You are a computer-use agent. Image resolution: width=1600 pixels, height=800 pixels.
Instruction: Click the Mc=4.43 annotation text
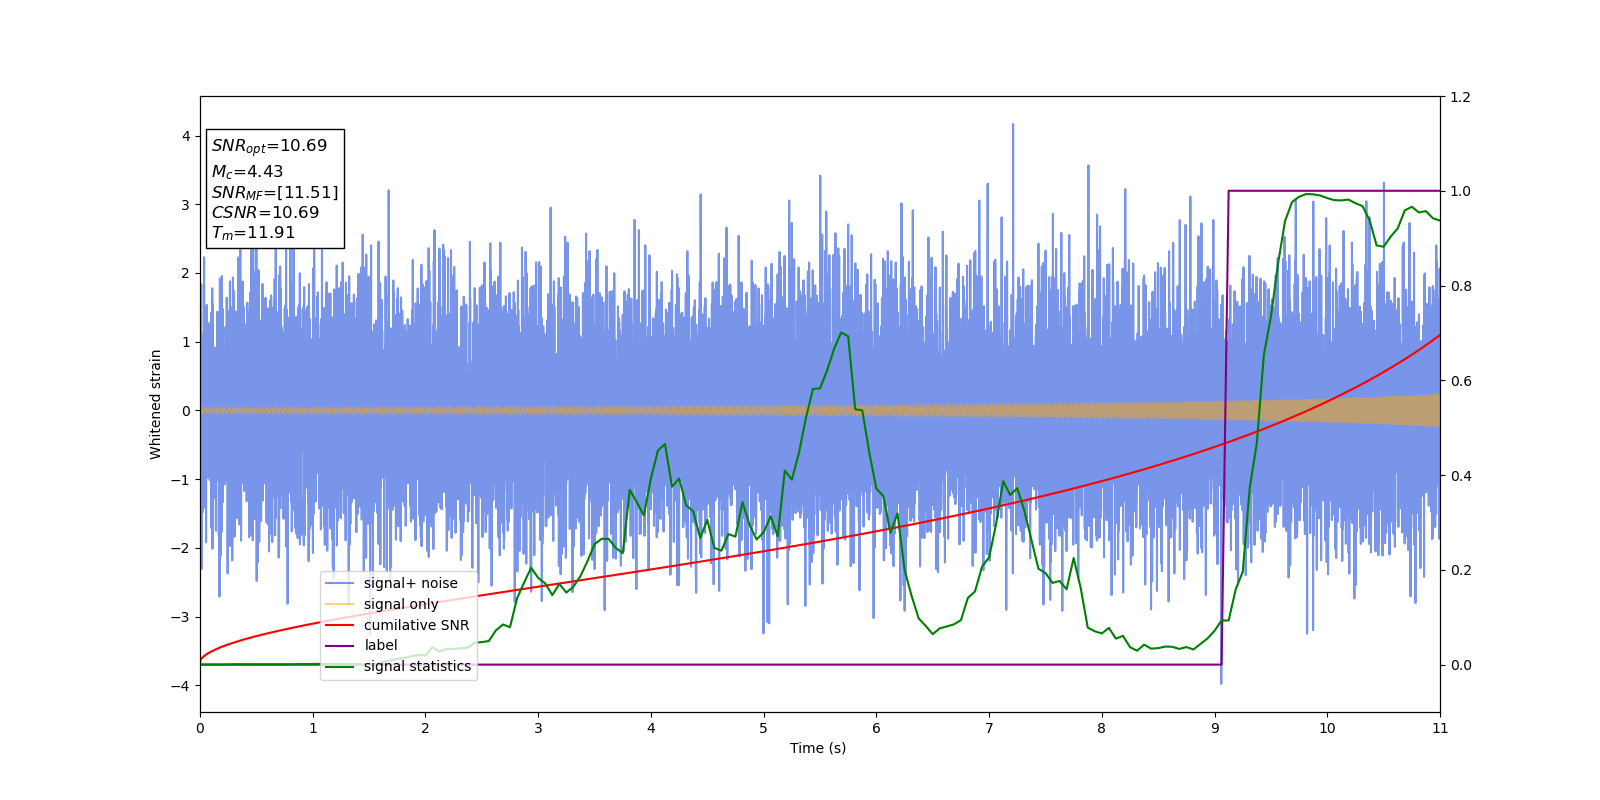(247, 172)
